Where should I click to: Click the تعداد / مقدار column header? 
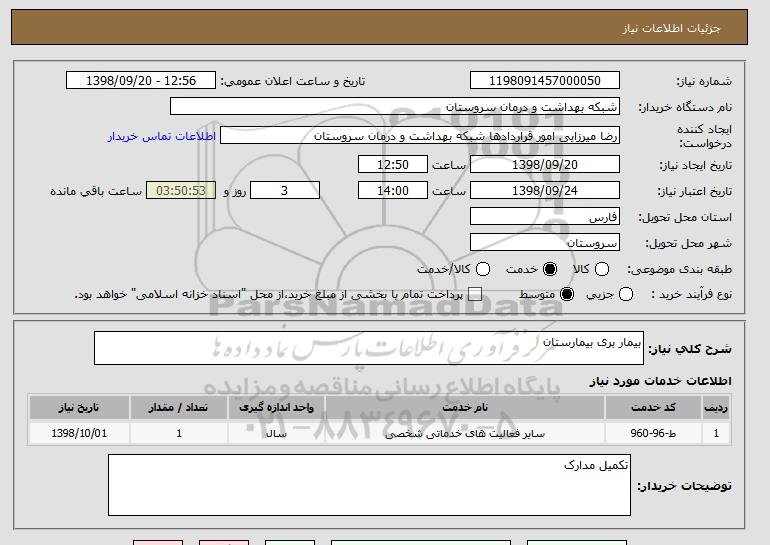tap(179, 408)
